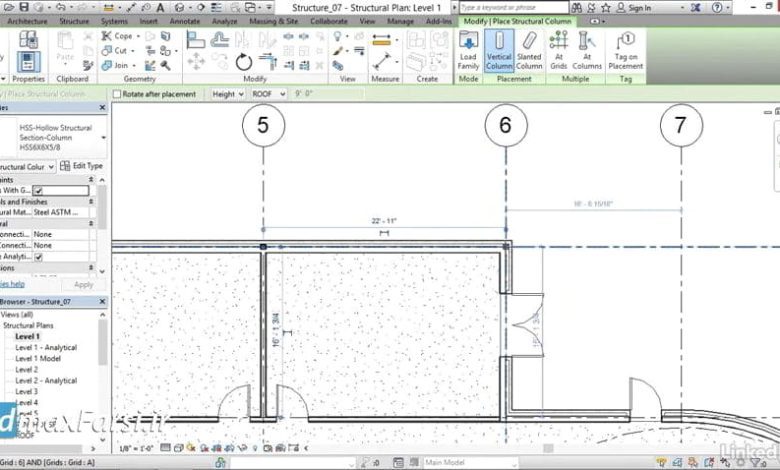Viewport: 780px width, 470px height.
Task: Click the Cope tool
Action: point(117,36)
